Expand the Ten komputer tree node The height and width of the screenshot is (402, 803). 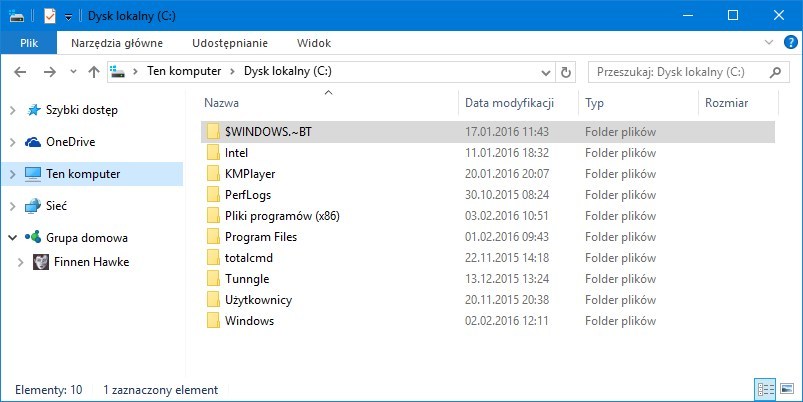13,174
